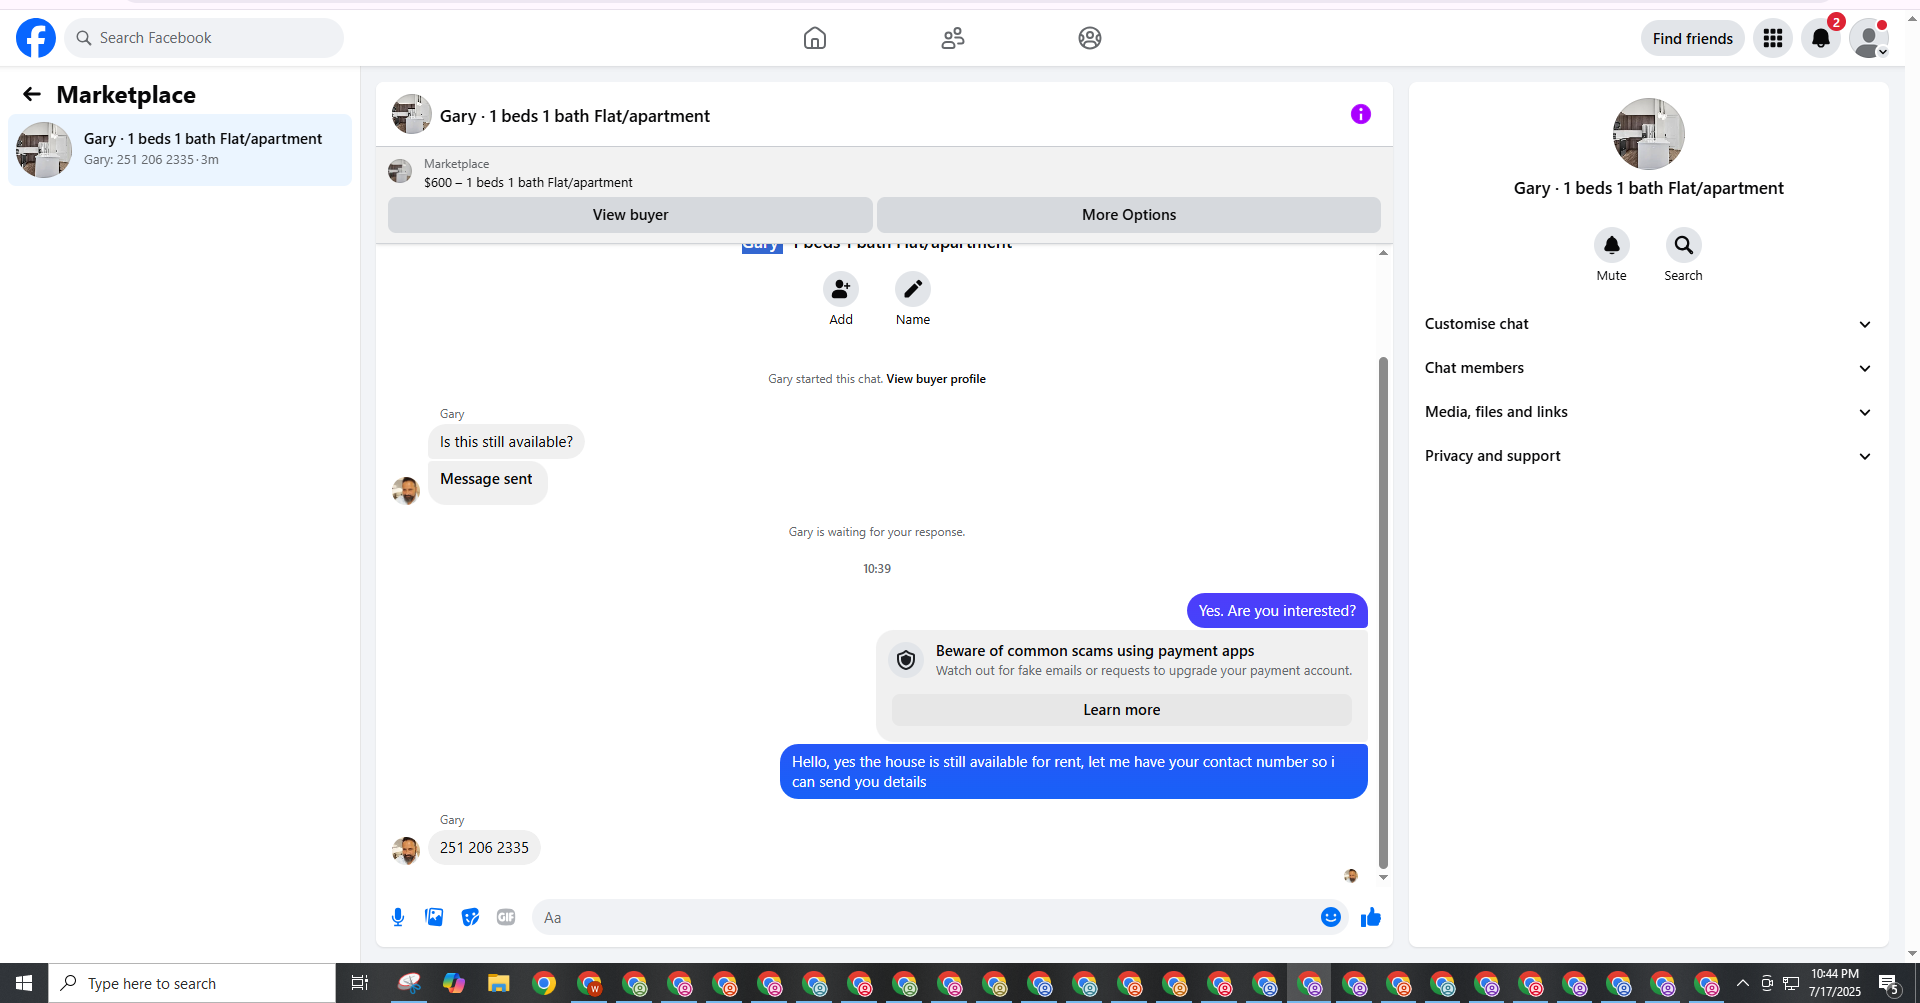The image size is (1920, 1003).
Task: Open the Home feed icon
Action: pos(815,38)
